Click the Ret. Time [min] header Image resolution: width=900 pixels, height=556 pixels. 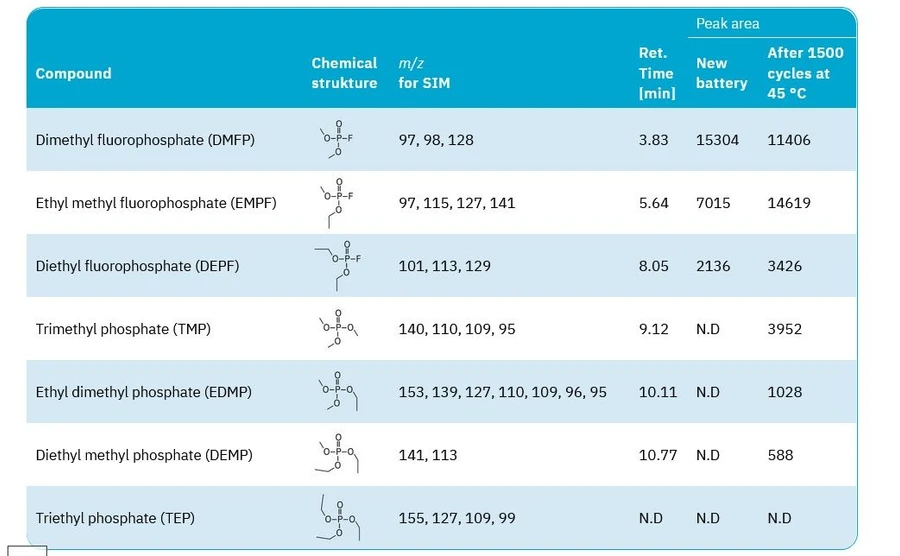657,73
